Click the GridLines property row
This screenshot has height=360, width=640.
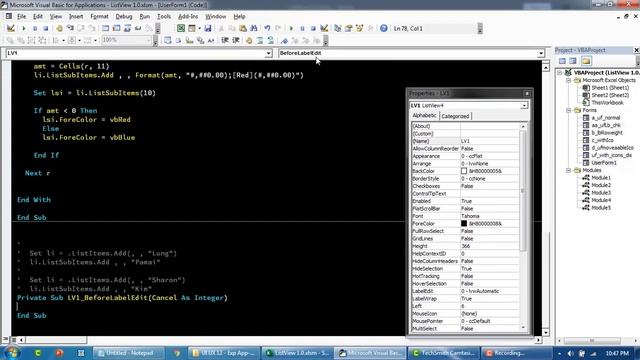pos(465,238)
